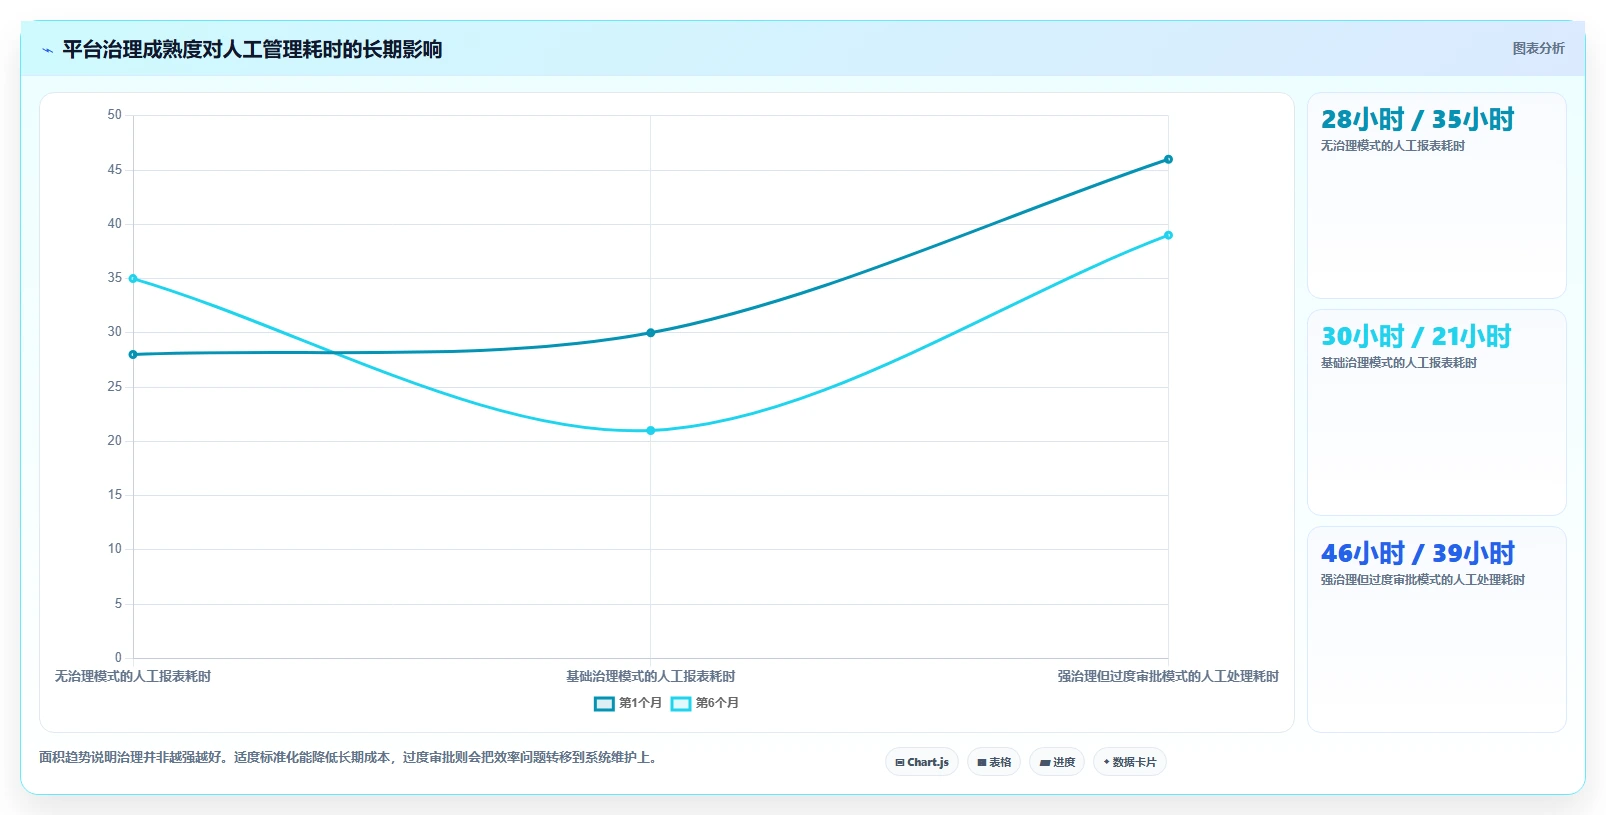
Task: Click the card caption 基础治理模式的人工报表耗时
Action: pyautogui.click(x=1399, y=362)
